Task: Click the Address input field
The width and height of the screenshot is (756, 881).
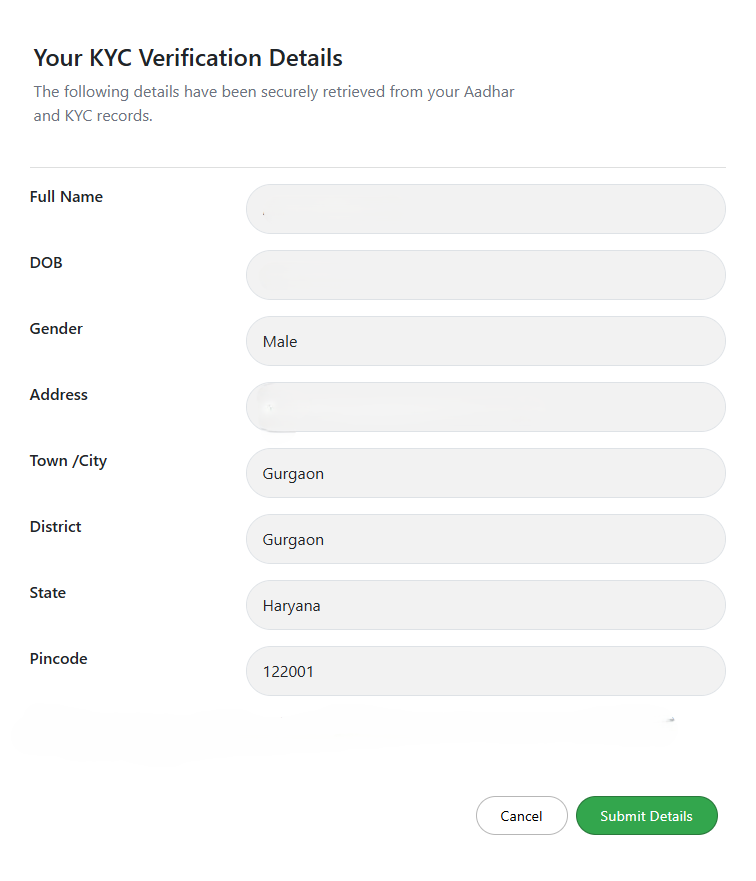Action: pos(485,407)
